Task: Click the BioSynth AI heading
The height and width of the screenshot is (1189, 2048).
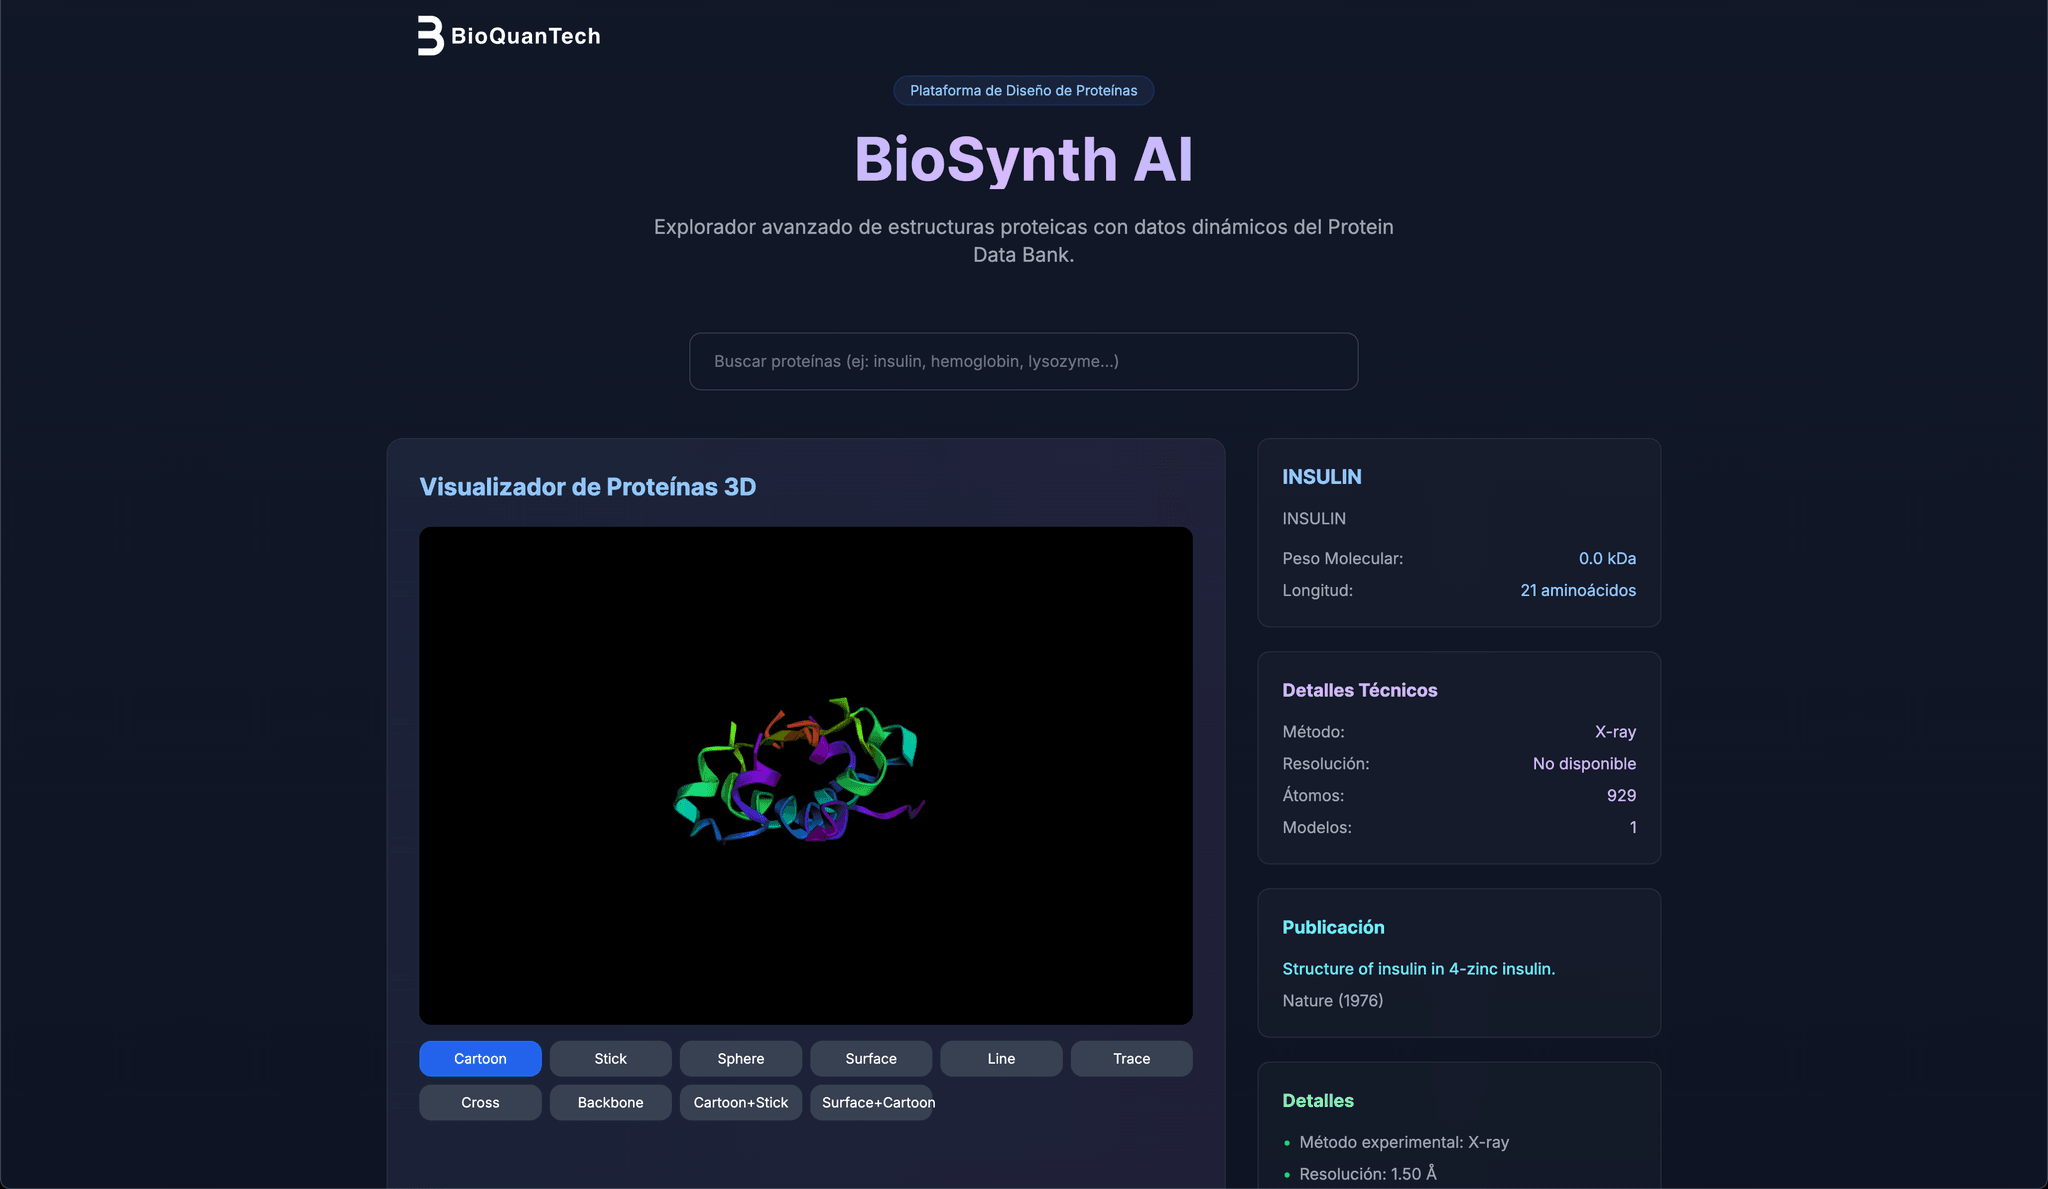Action: point(1023,158)
